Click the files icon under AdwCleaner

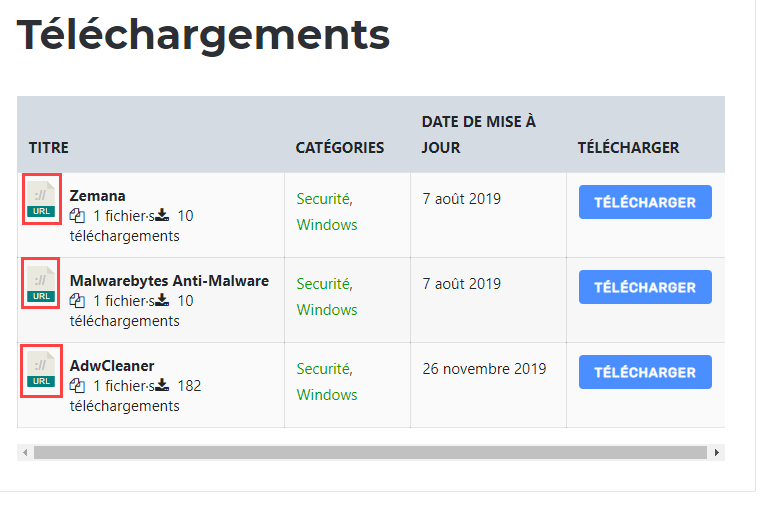[77, 386]
